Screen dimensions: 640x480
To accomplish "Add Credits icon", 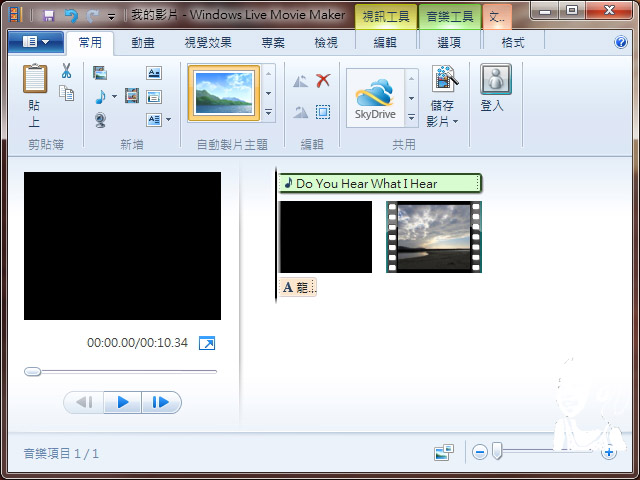I will [154, 120].
